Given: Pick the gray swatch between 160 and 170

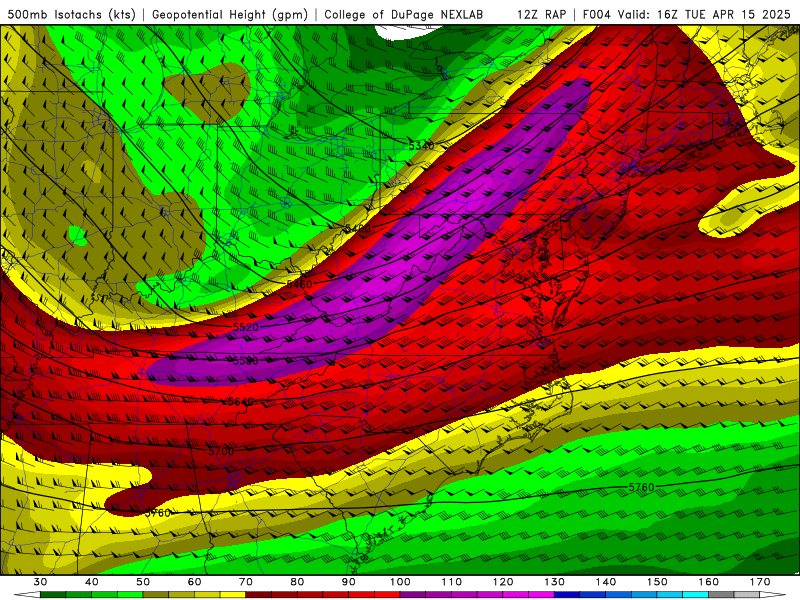Looking at the screenshot, I should (x=721, y=595).
